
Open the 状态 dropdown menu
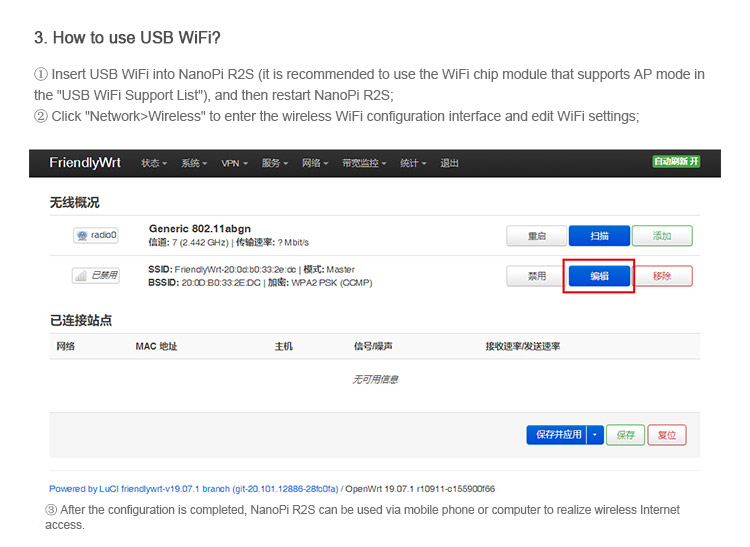click(154, 163)
